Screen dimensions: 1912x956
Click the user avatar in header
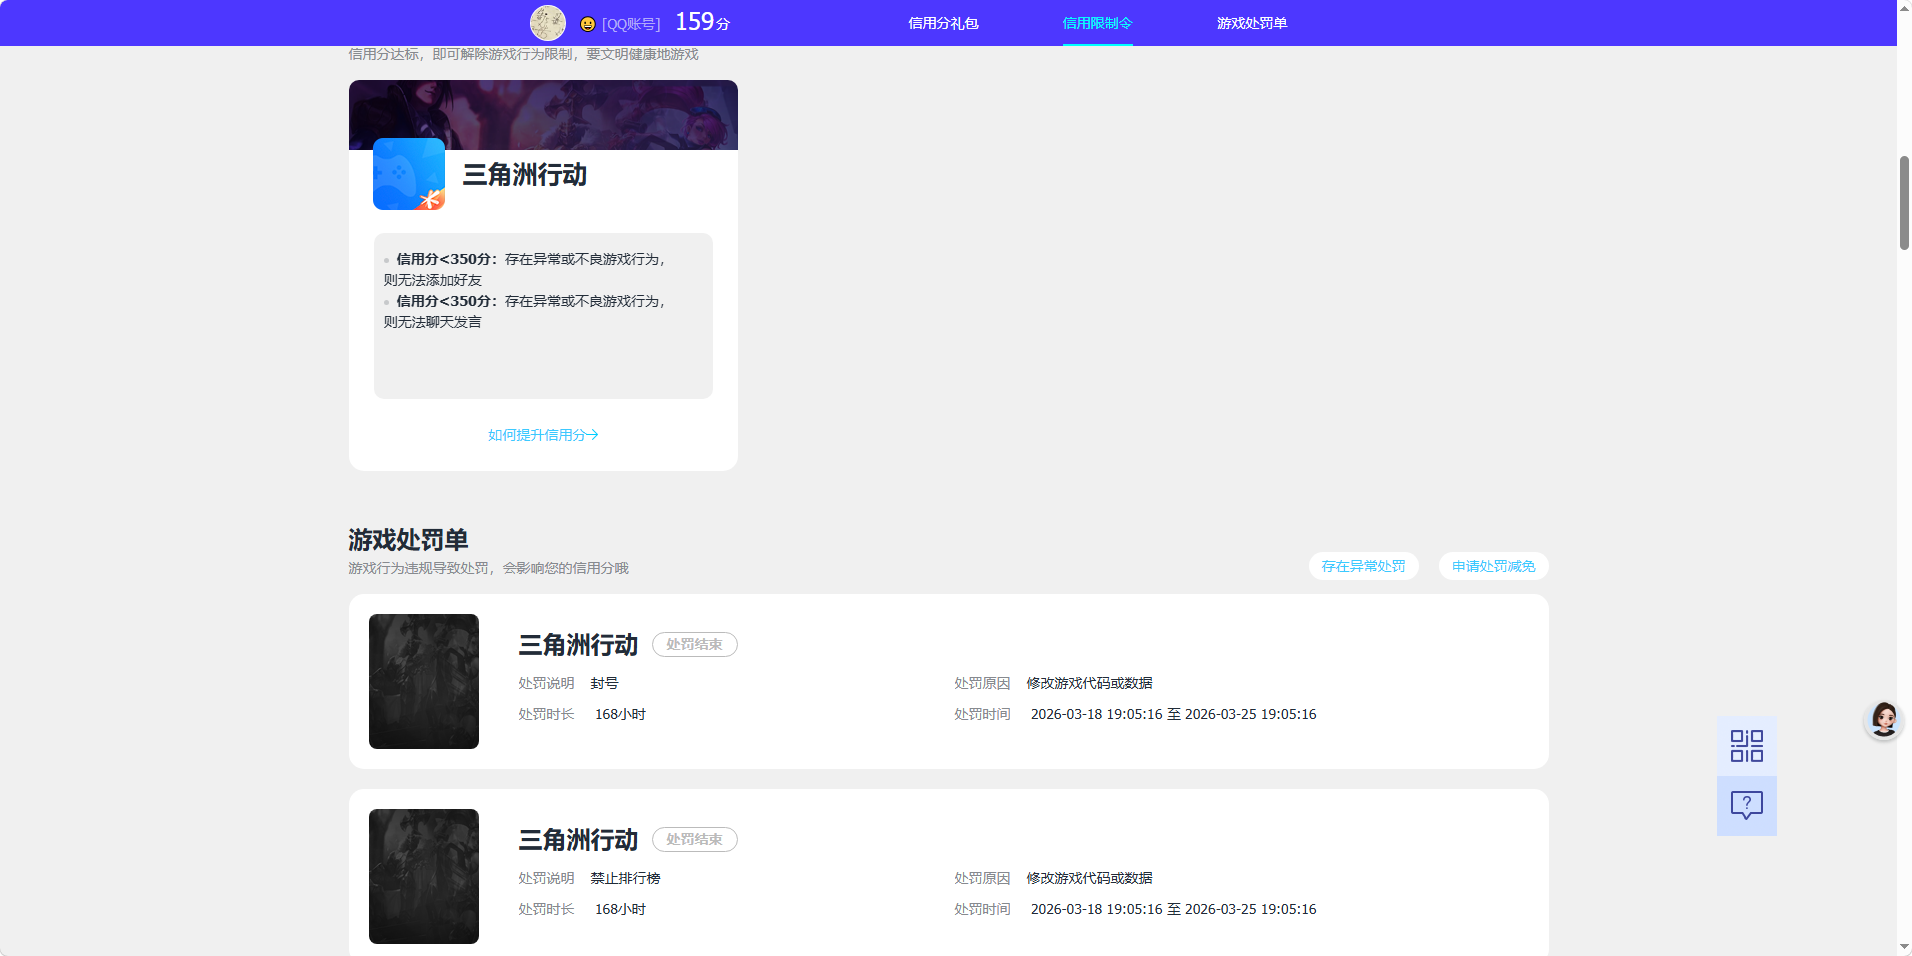pos(548,23)
